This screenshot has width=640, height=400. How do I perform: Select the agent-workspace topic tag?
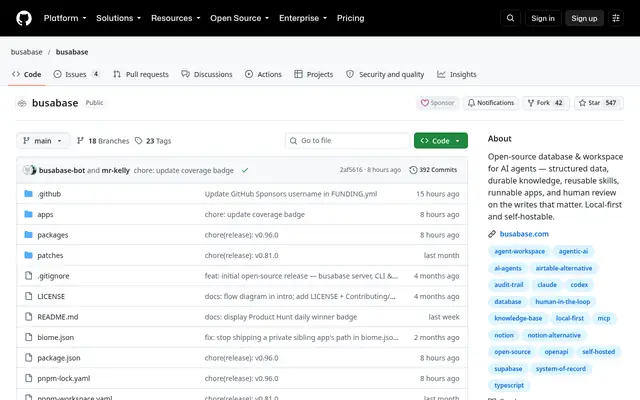(519, 251)
